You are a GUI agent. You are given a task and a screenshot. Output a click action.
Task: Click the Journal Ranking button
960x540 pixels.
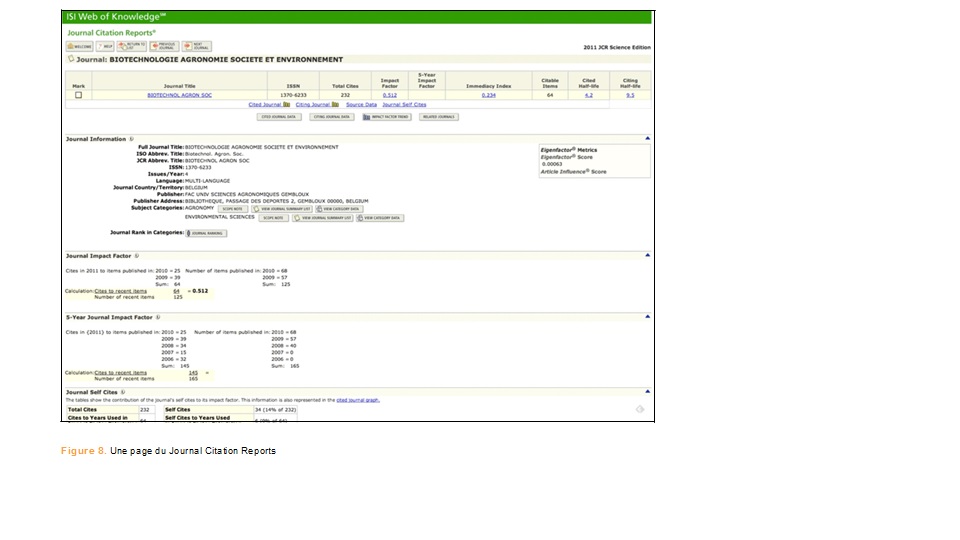point(206,233)
